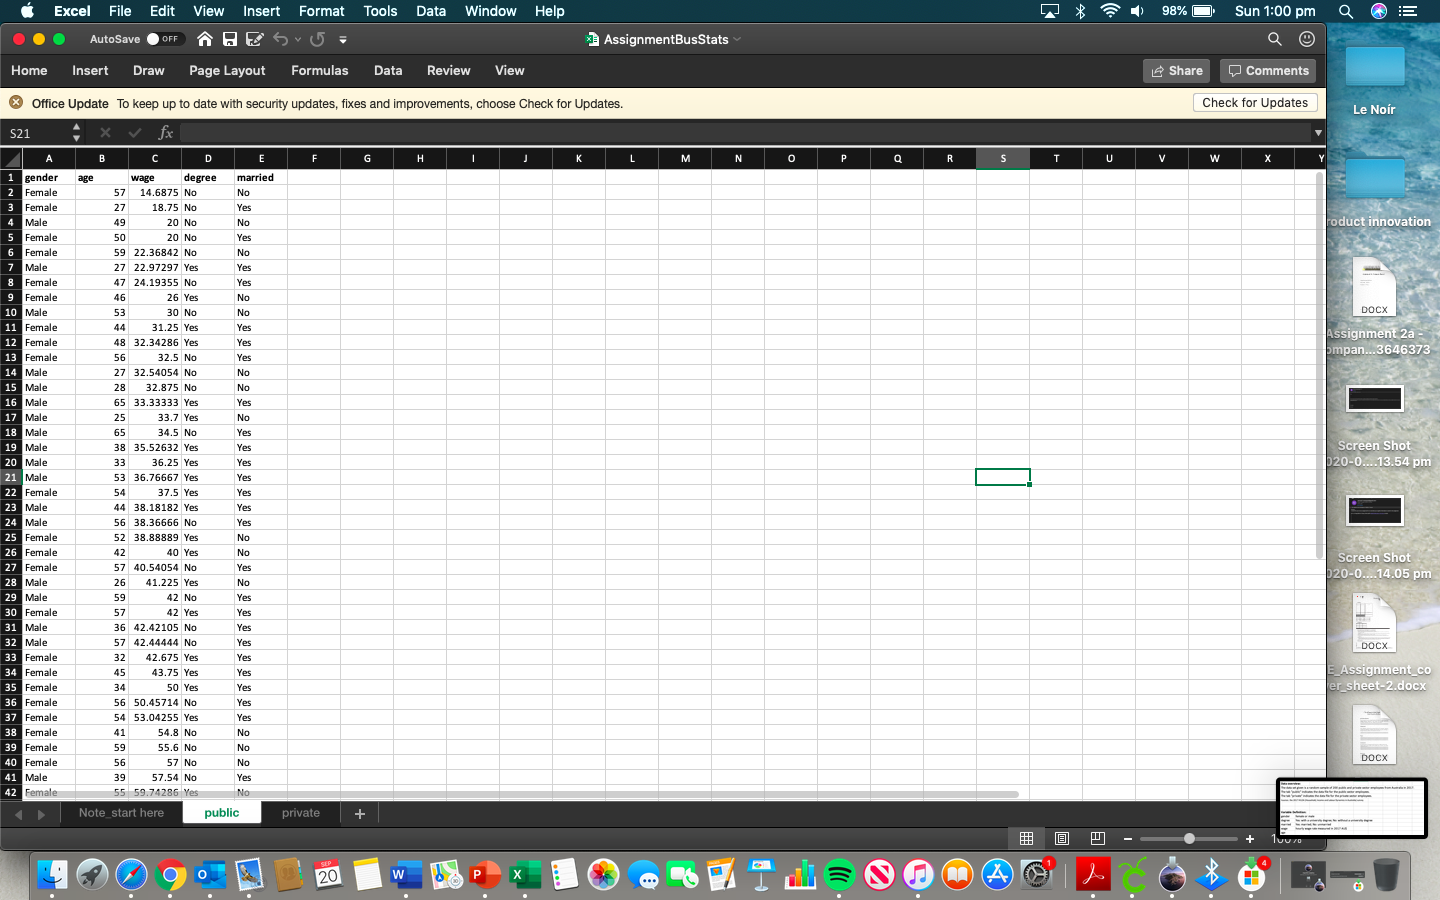1440x900 pixels.
Task: Switch to Page Break Preview view
Action: coord(1097,838)
